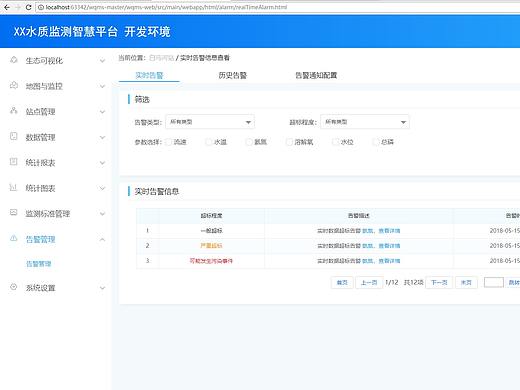The width and height of the screenshot is (520, 390).
Task: Click the 告警描述 column header
Action: coord(359,216)
